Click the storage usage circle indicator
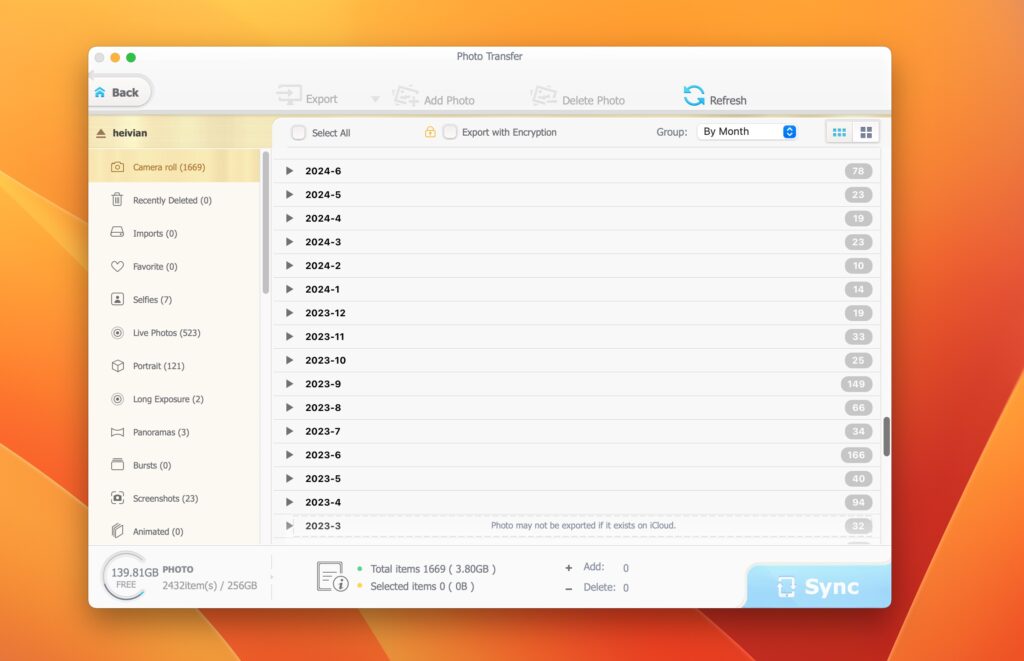This screenshot has width=1024, height=661. [x=125, y=577]
